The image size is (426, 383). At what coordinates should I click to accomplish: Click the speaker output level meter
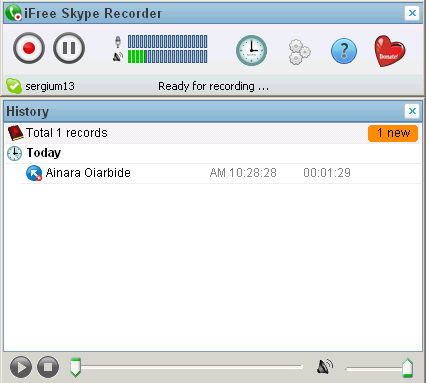coord(167,56)
